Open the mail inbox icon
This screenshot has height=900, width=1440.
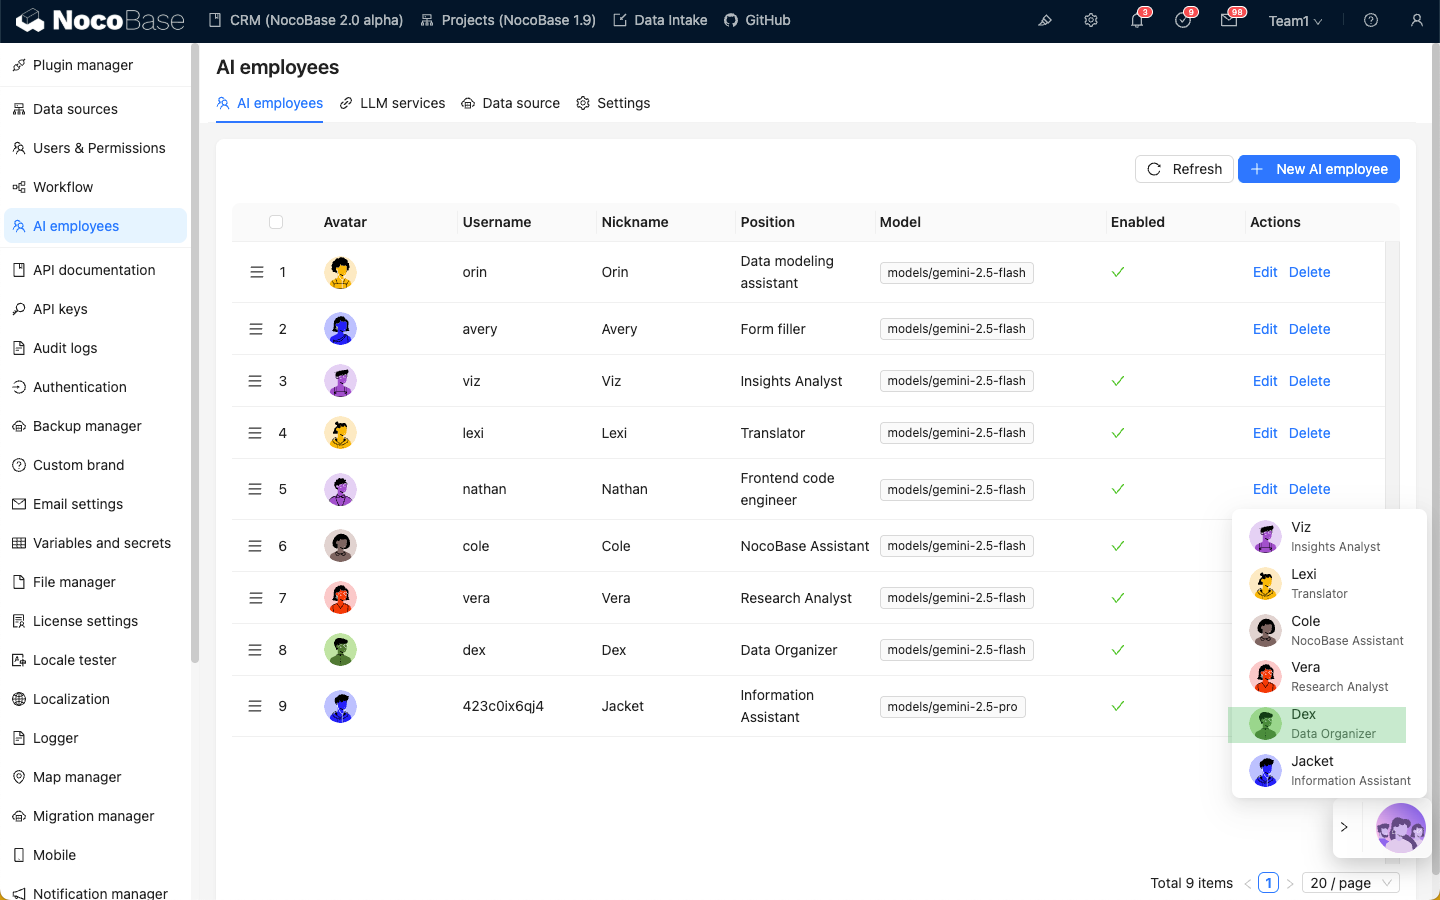[1229, 20]
